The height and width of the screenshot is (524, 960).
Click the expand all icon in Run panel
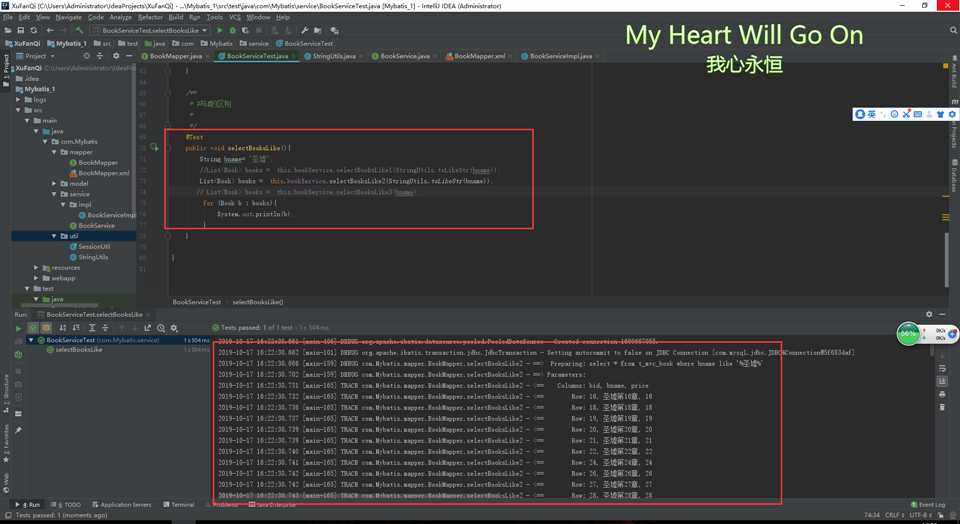pos(92,328)
